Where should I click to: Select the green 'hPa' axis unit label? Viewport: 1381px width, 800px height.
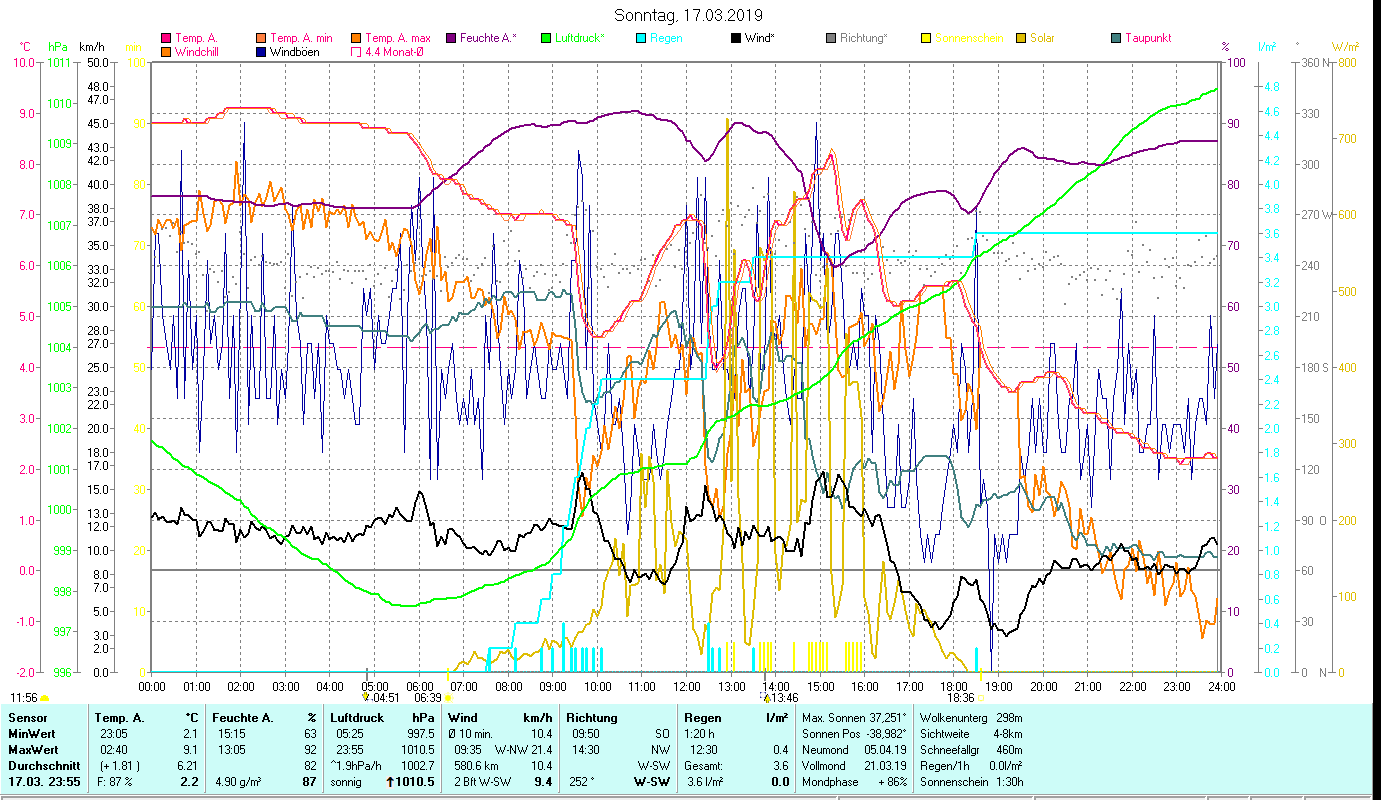(59, 47)
